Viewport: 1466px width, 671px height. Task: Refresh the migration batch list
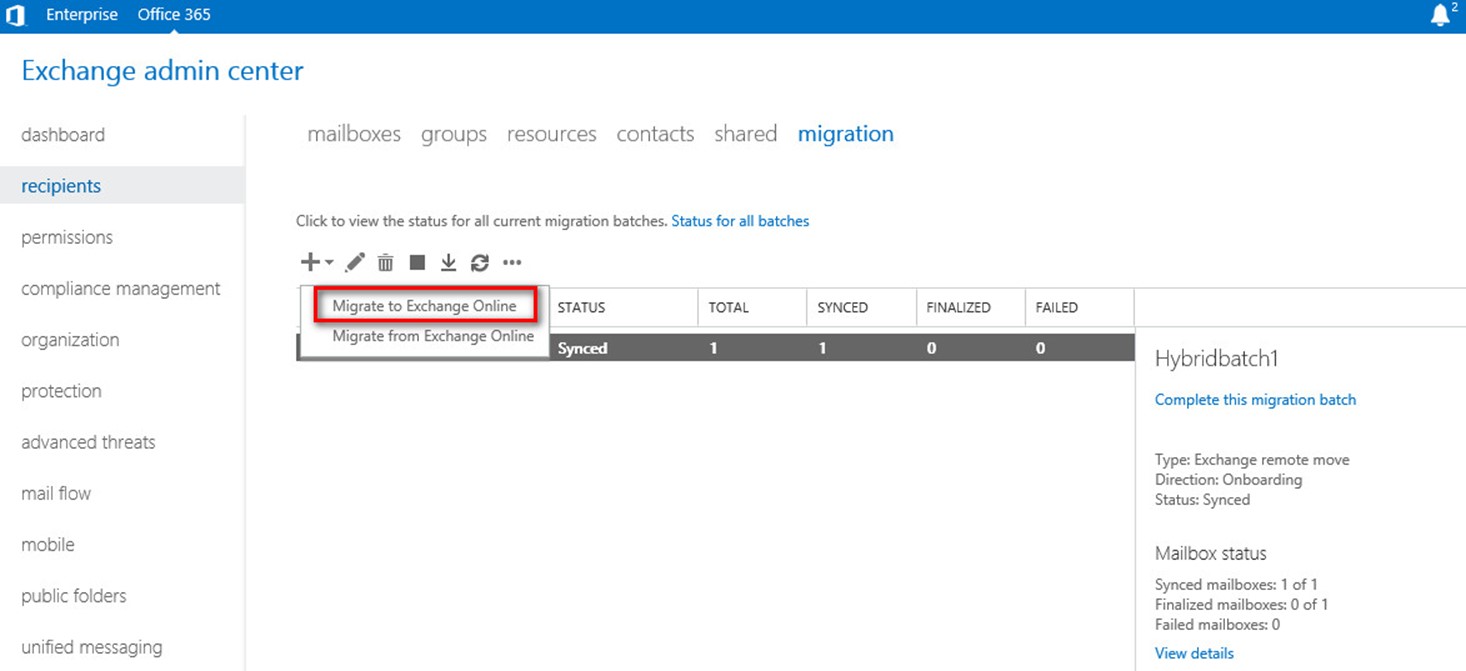480,262
